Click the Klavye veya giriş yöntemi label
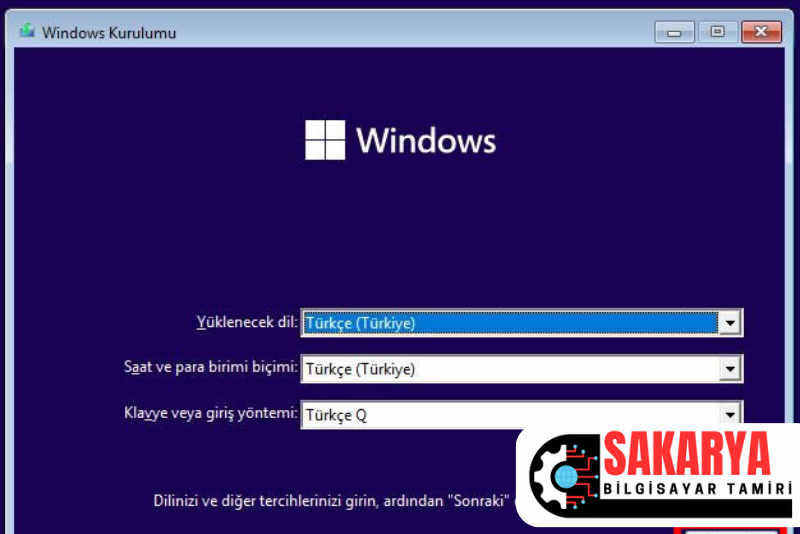 point(211,413)
